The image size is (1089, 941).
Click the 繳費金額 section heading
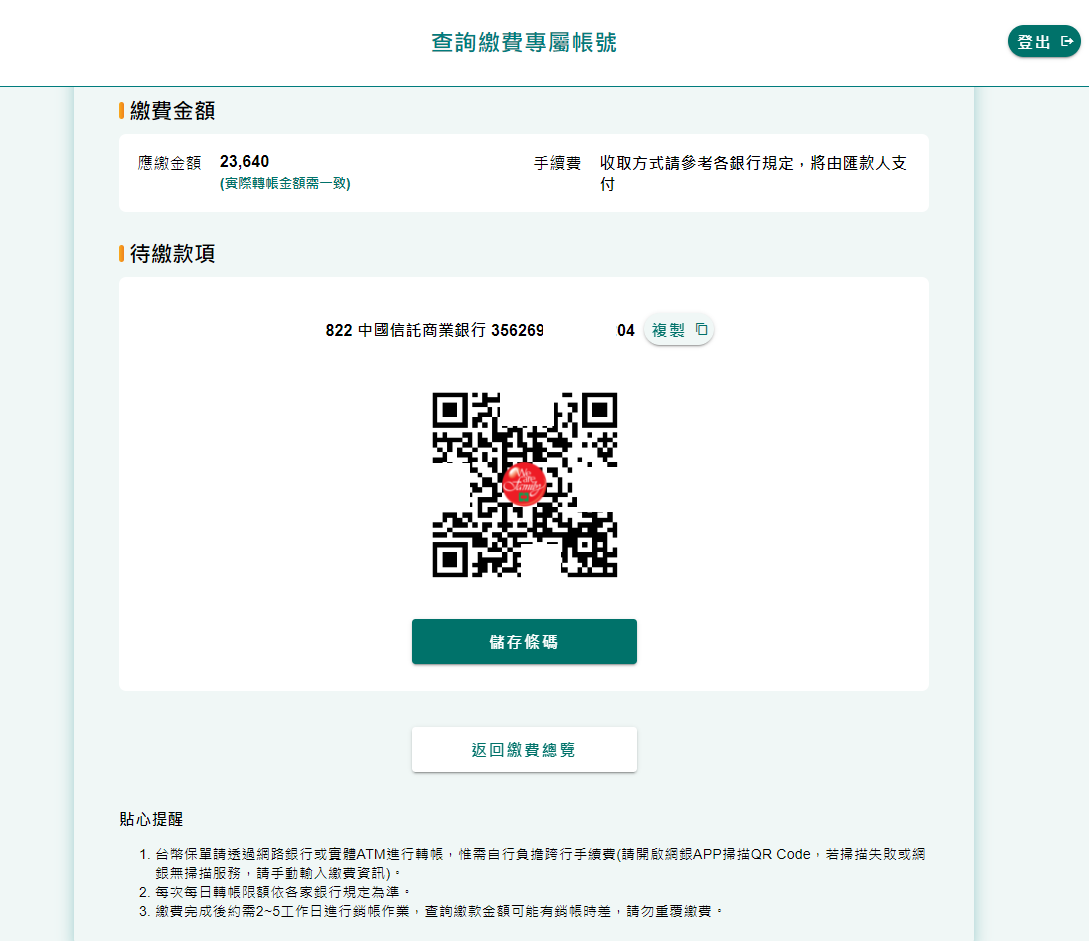172,110
